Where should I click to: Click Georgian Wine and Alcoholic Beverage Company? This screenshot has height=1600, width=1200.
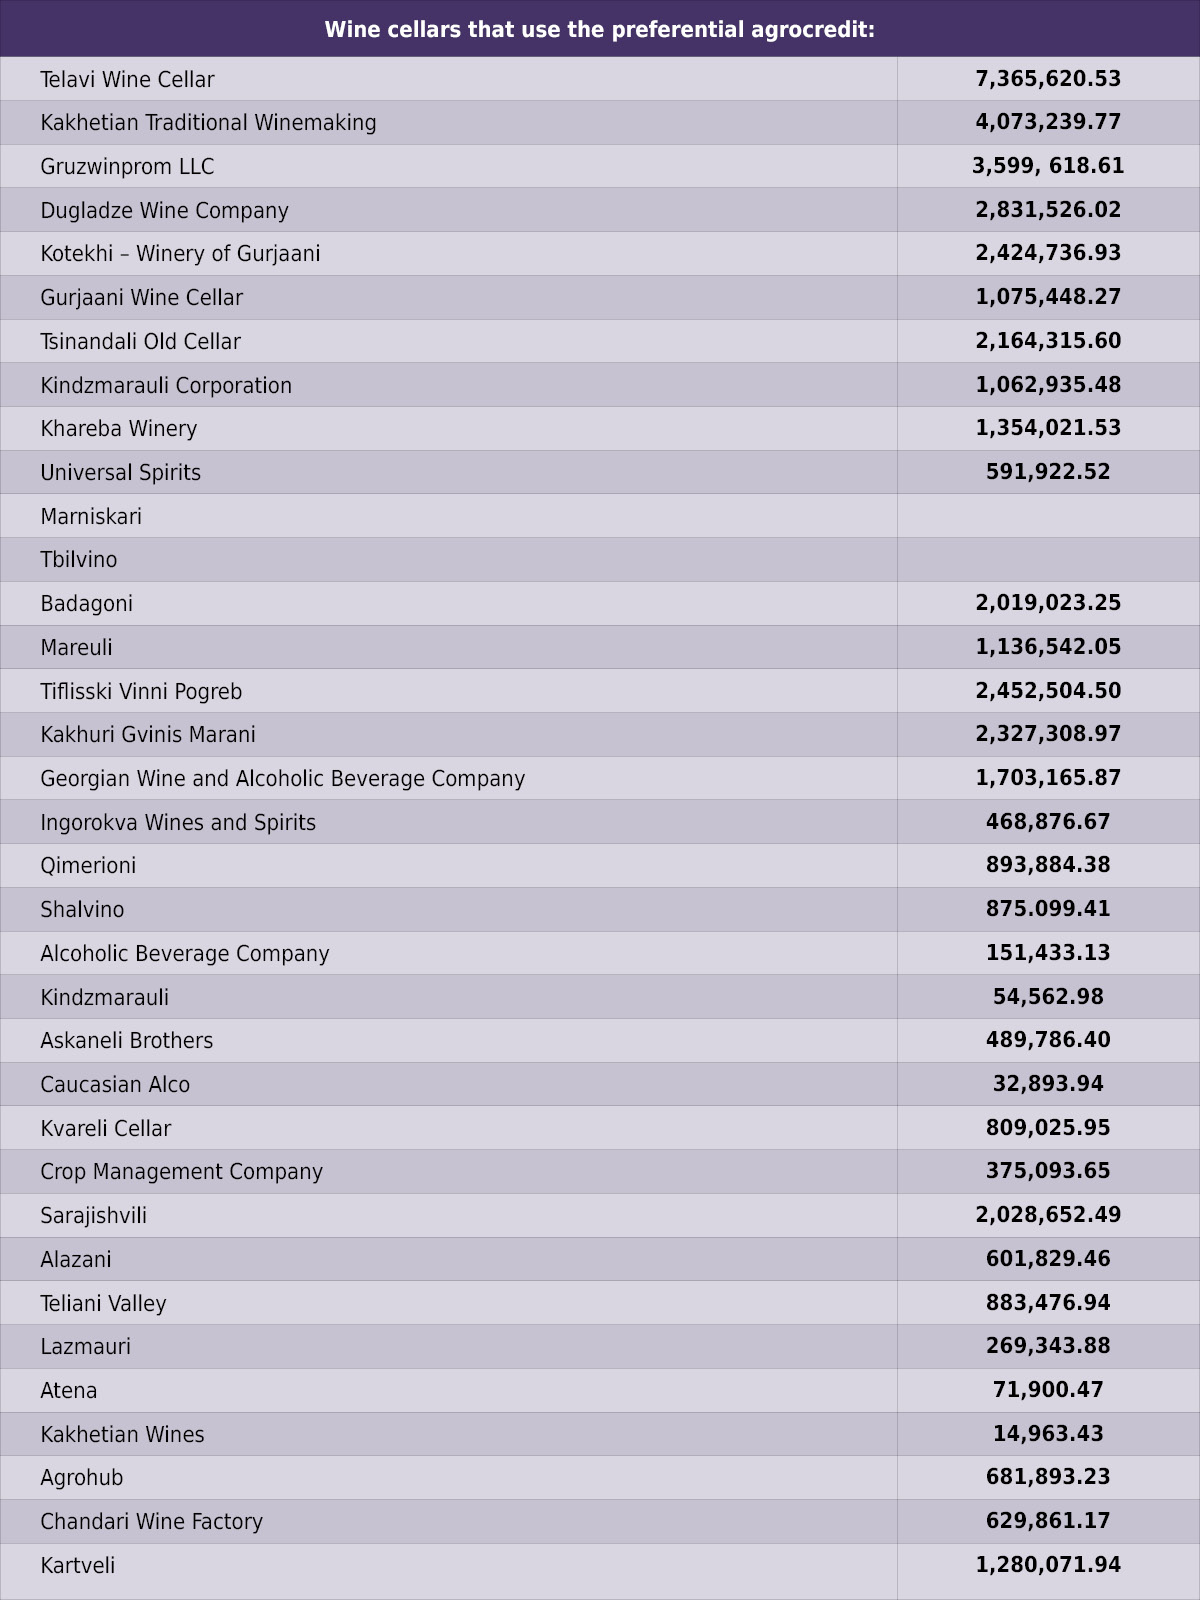pos(282,779)
